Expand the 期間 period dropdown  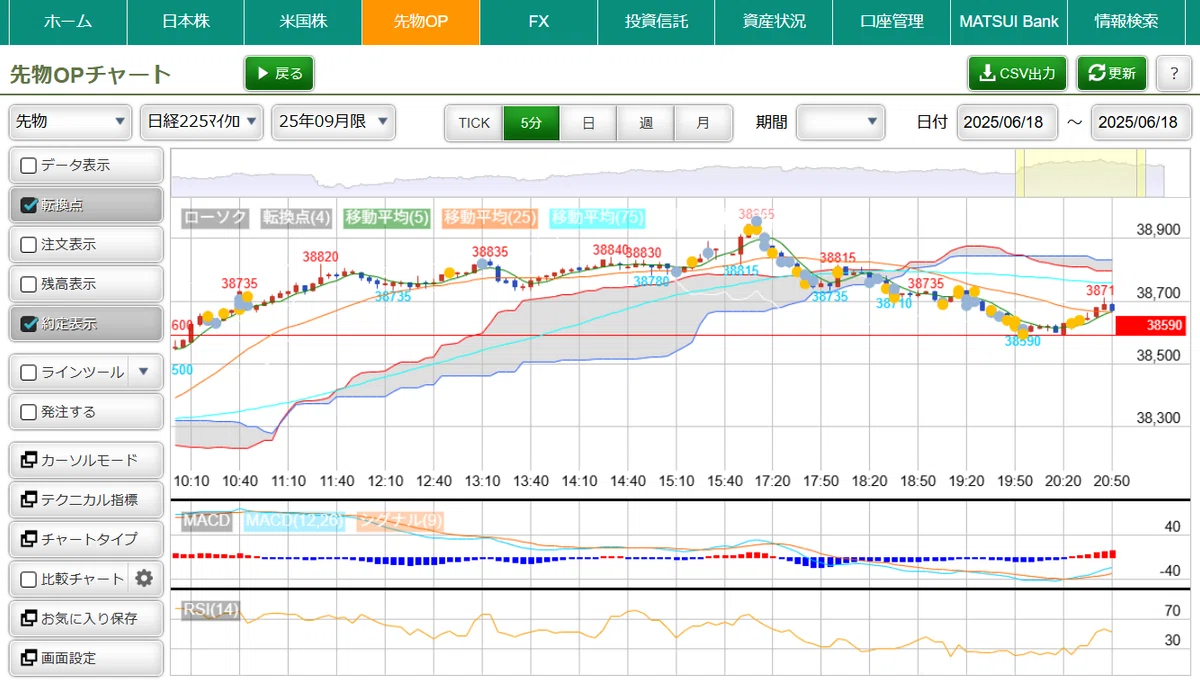pos(840,122)
